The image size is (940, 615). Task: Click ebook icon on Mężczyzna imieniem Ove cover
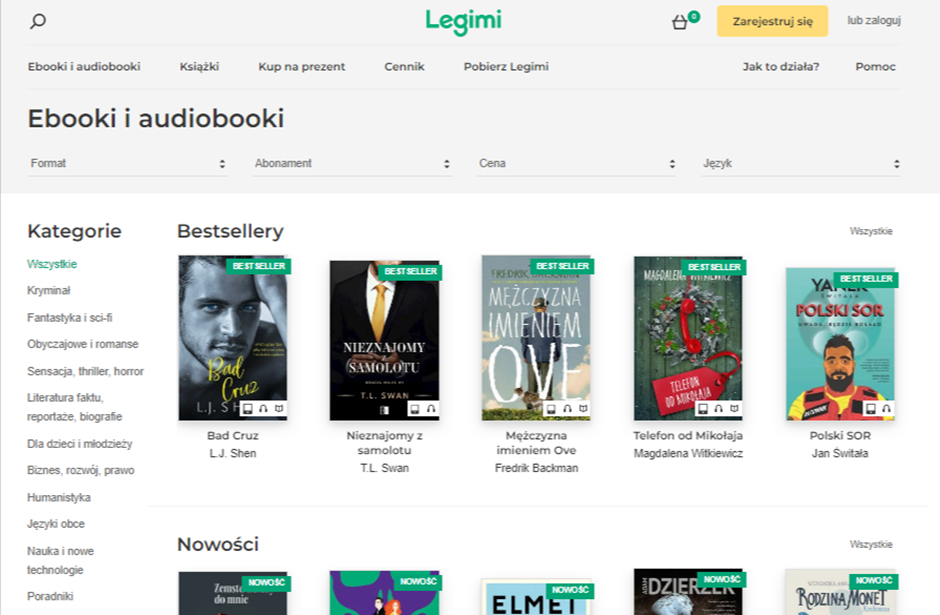point(551,409)
